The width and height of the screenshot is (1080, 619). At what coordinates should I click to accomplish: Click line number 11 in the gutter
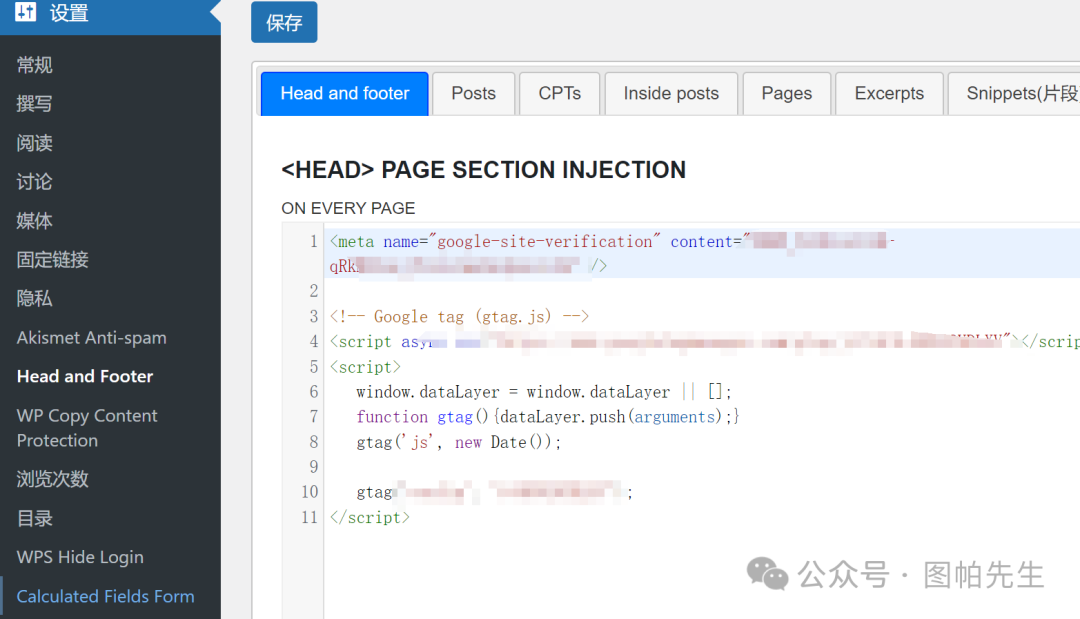[310, 517]
